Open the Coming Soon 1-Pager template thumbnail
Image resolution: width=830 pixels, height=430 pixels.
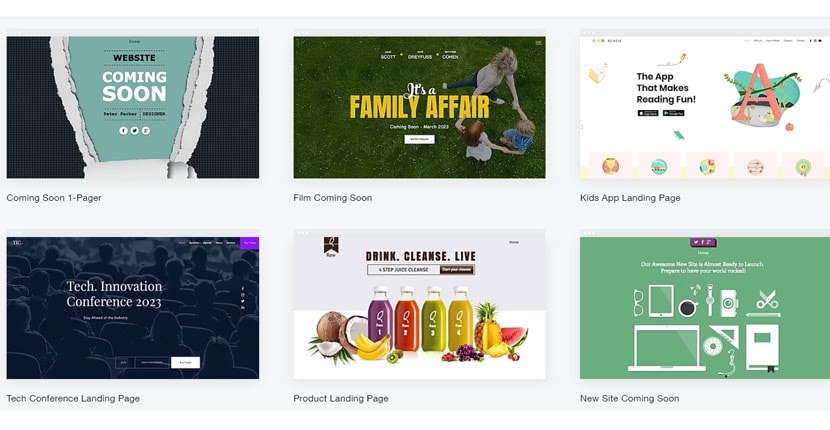(133, 107)
